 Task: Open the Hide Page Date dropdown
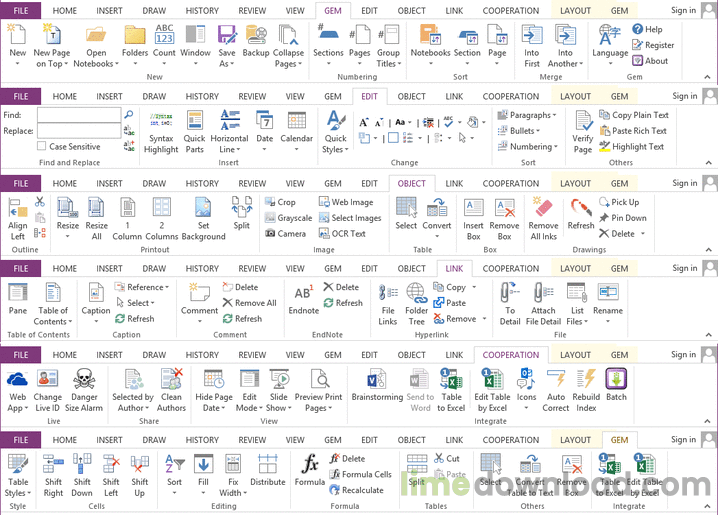click(x=213, y=402)
